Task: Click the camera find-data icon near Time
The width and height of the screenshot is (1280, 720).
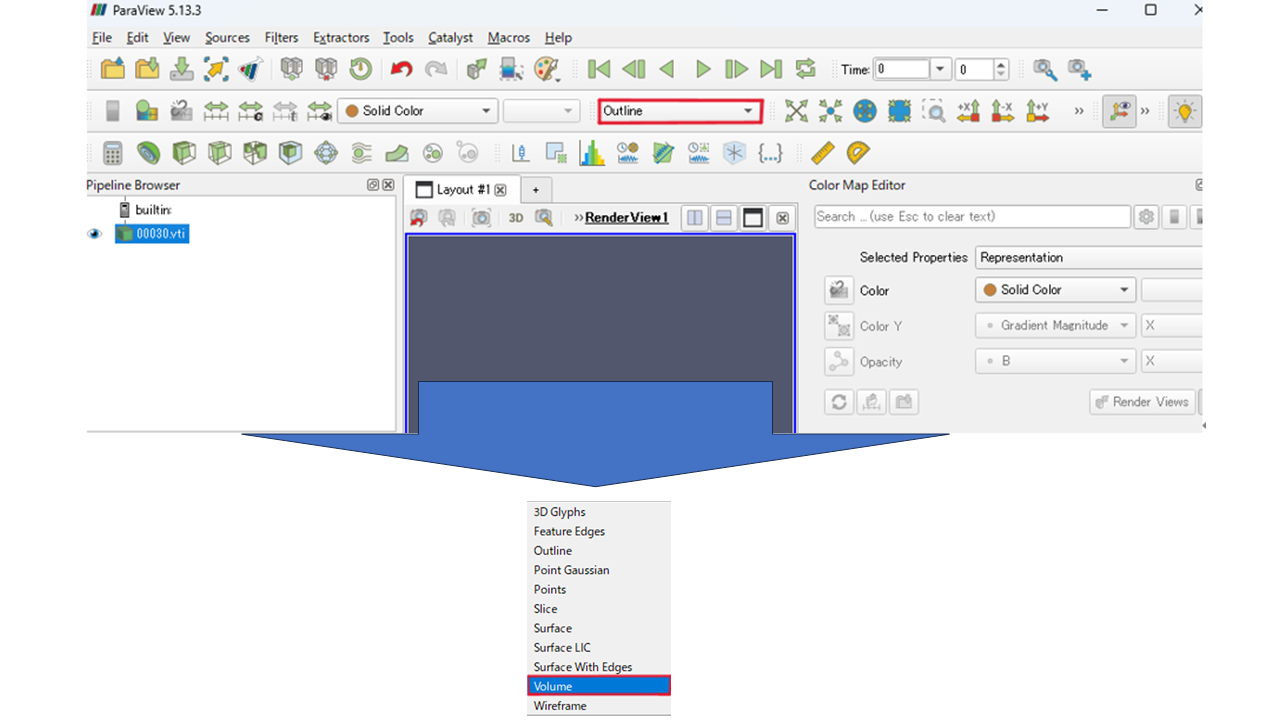Action: pyautogui.click(x=1045, y=69)
